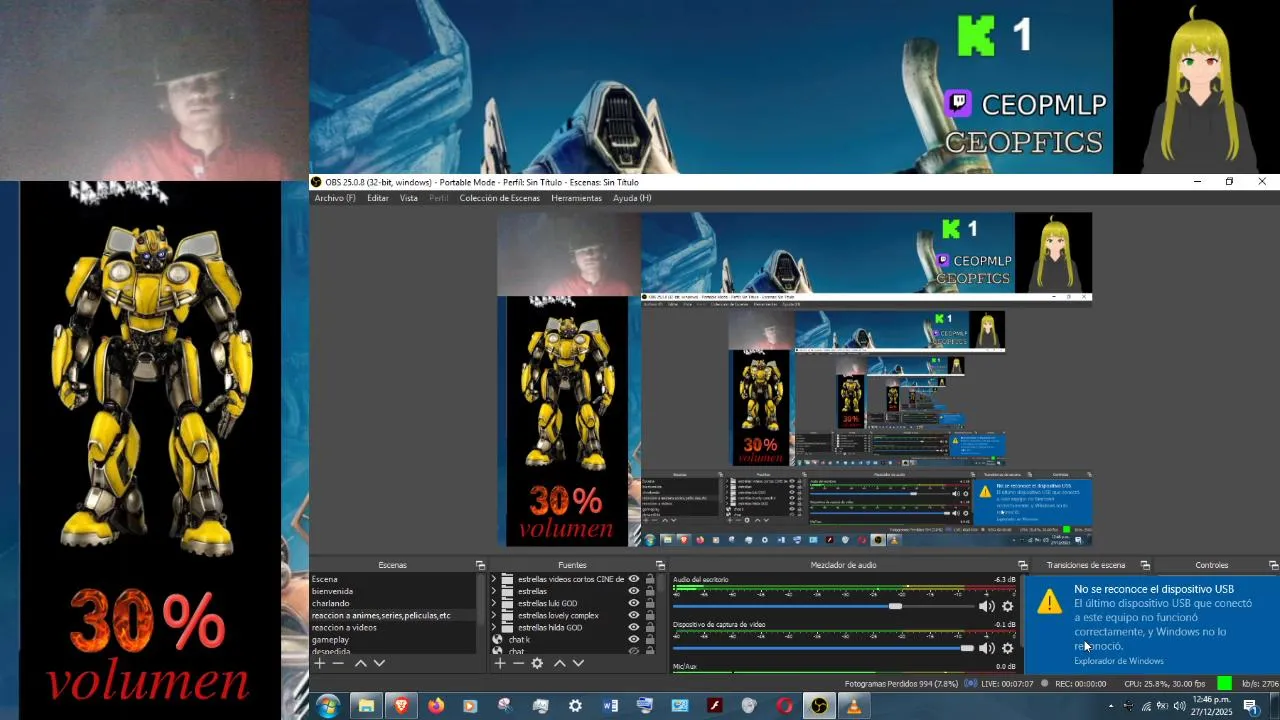Lock the 'estrellas luki GOD' source
Screen dimensions: 1280x720
pos(650,603)
